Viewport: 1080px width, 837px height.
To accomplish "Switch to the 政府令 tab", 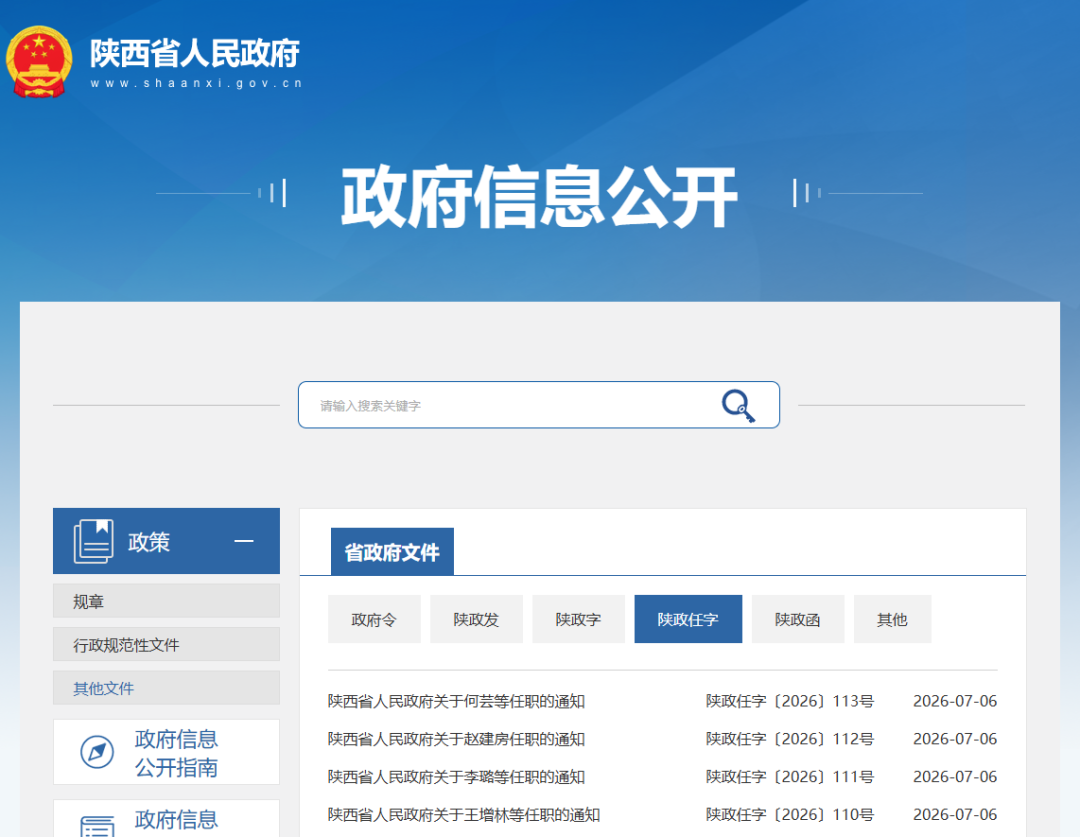I will coord(374,619).
